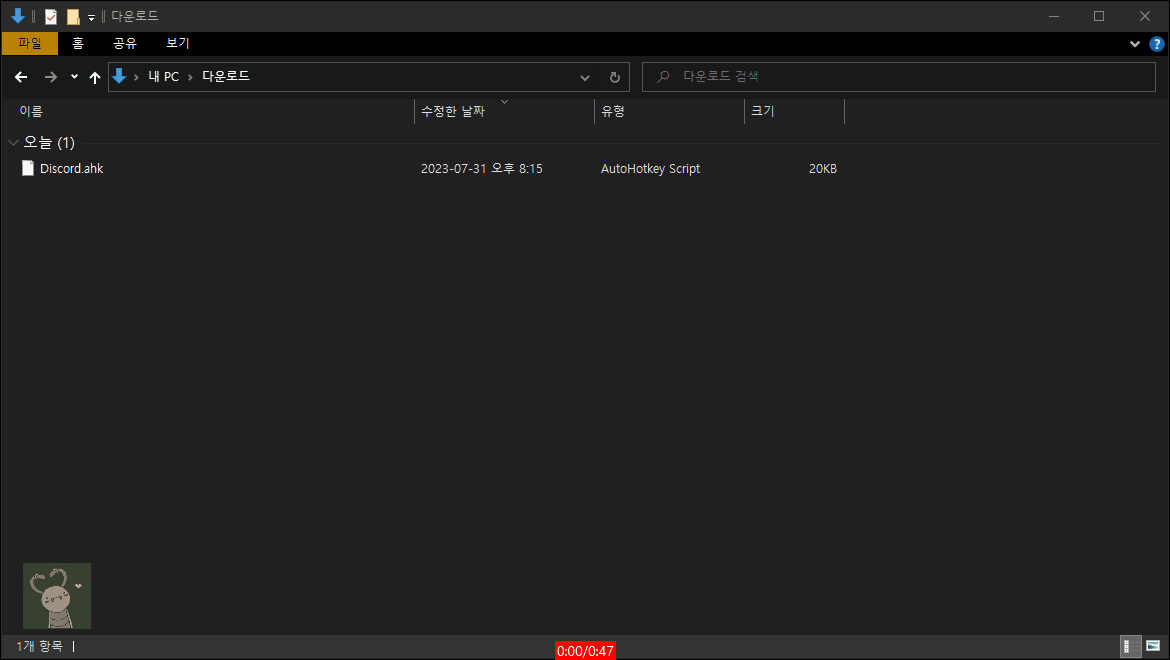
Task: Switch to the 홈 ribbon tab
Action: point(78,43)
